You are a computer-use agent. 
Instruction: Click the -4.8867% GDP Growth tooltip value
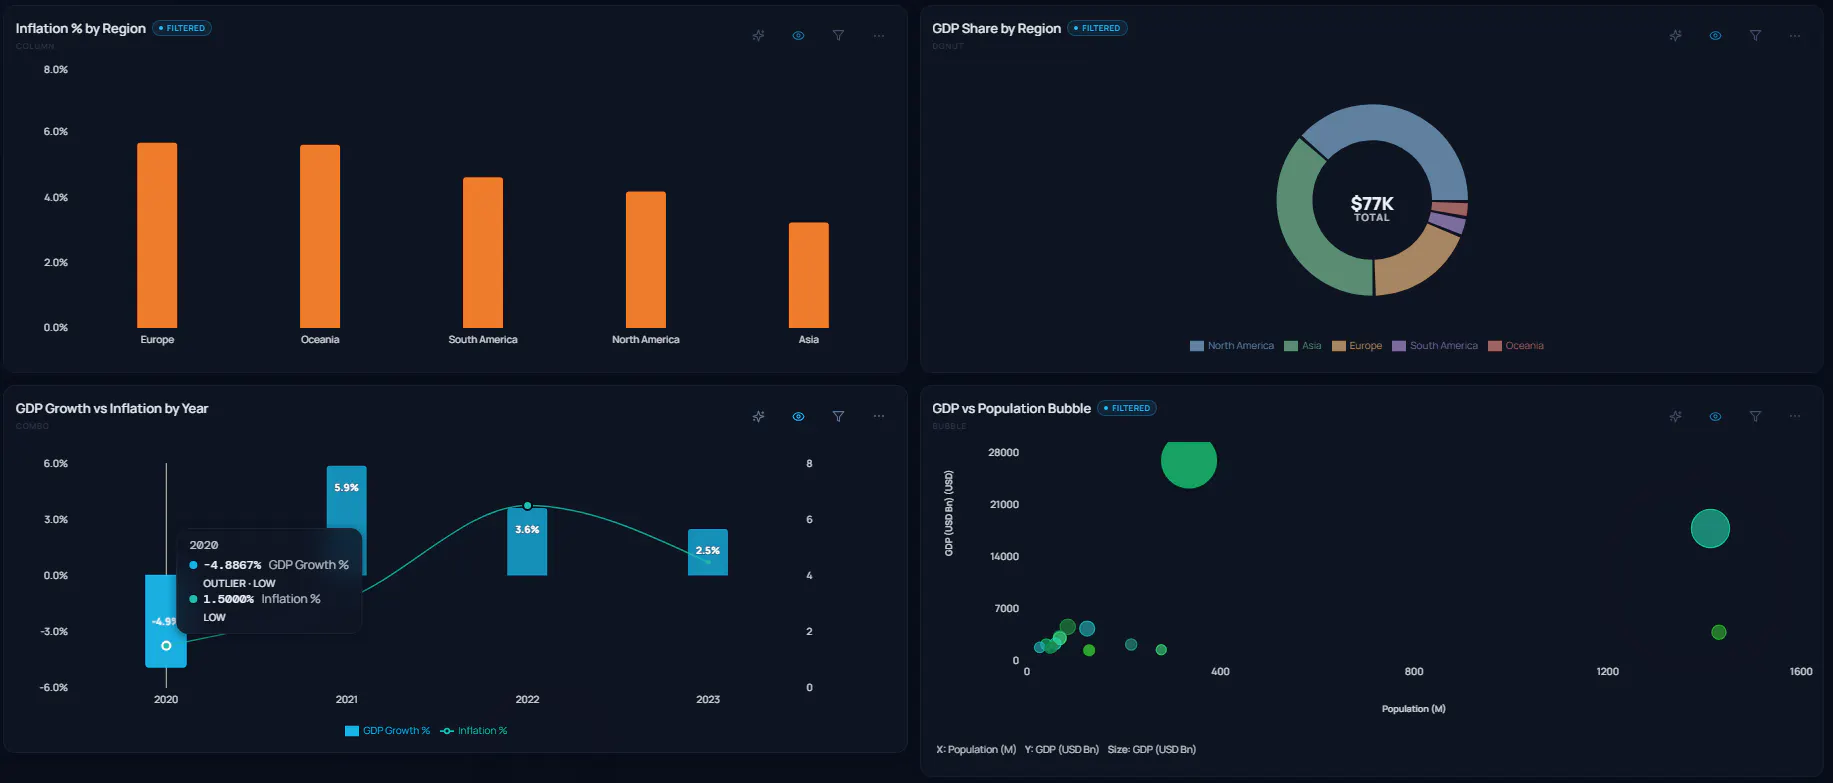click(232, 565)
